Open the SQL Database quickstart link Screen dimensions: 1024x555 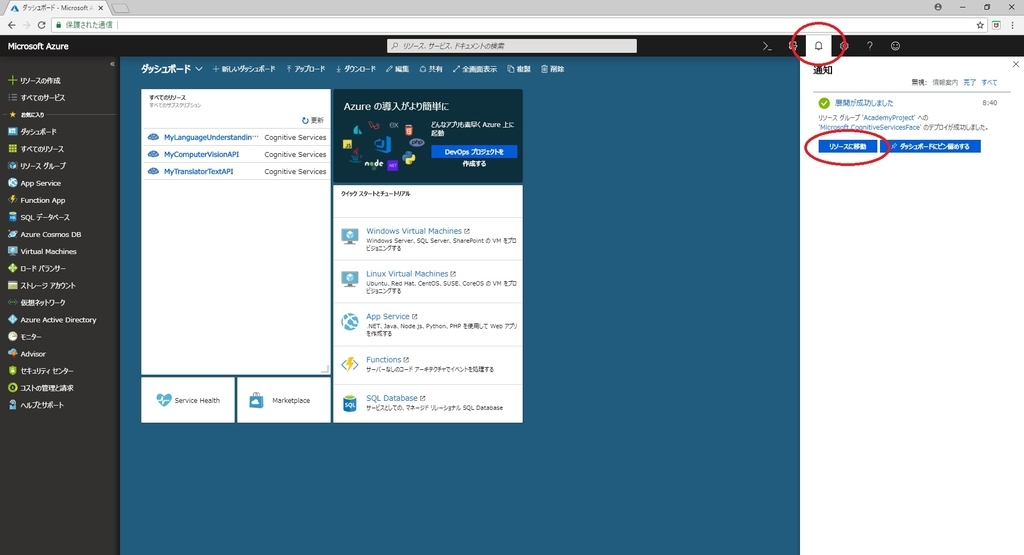(396, 398)
